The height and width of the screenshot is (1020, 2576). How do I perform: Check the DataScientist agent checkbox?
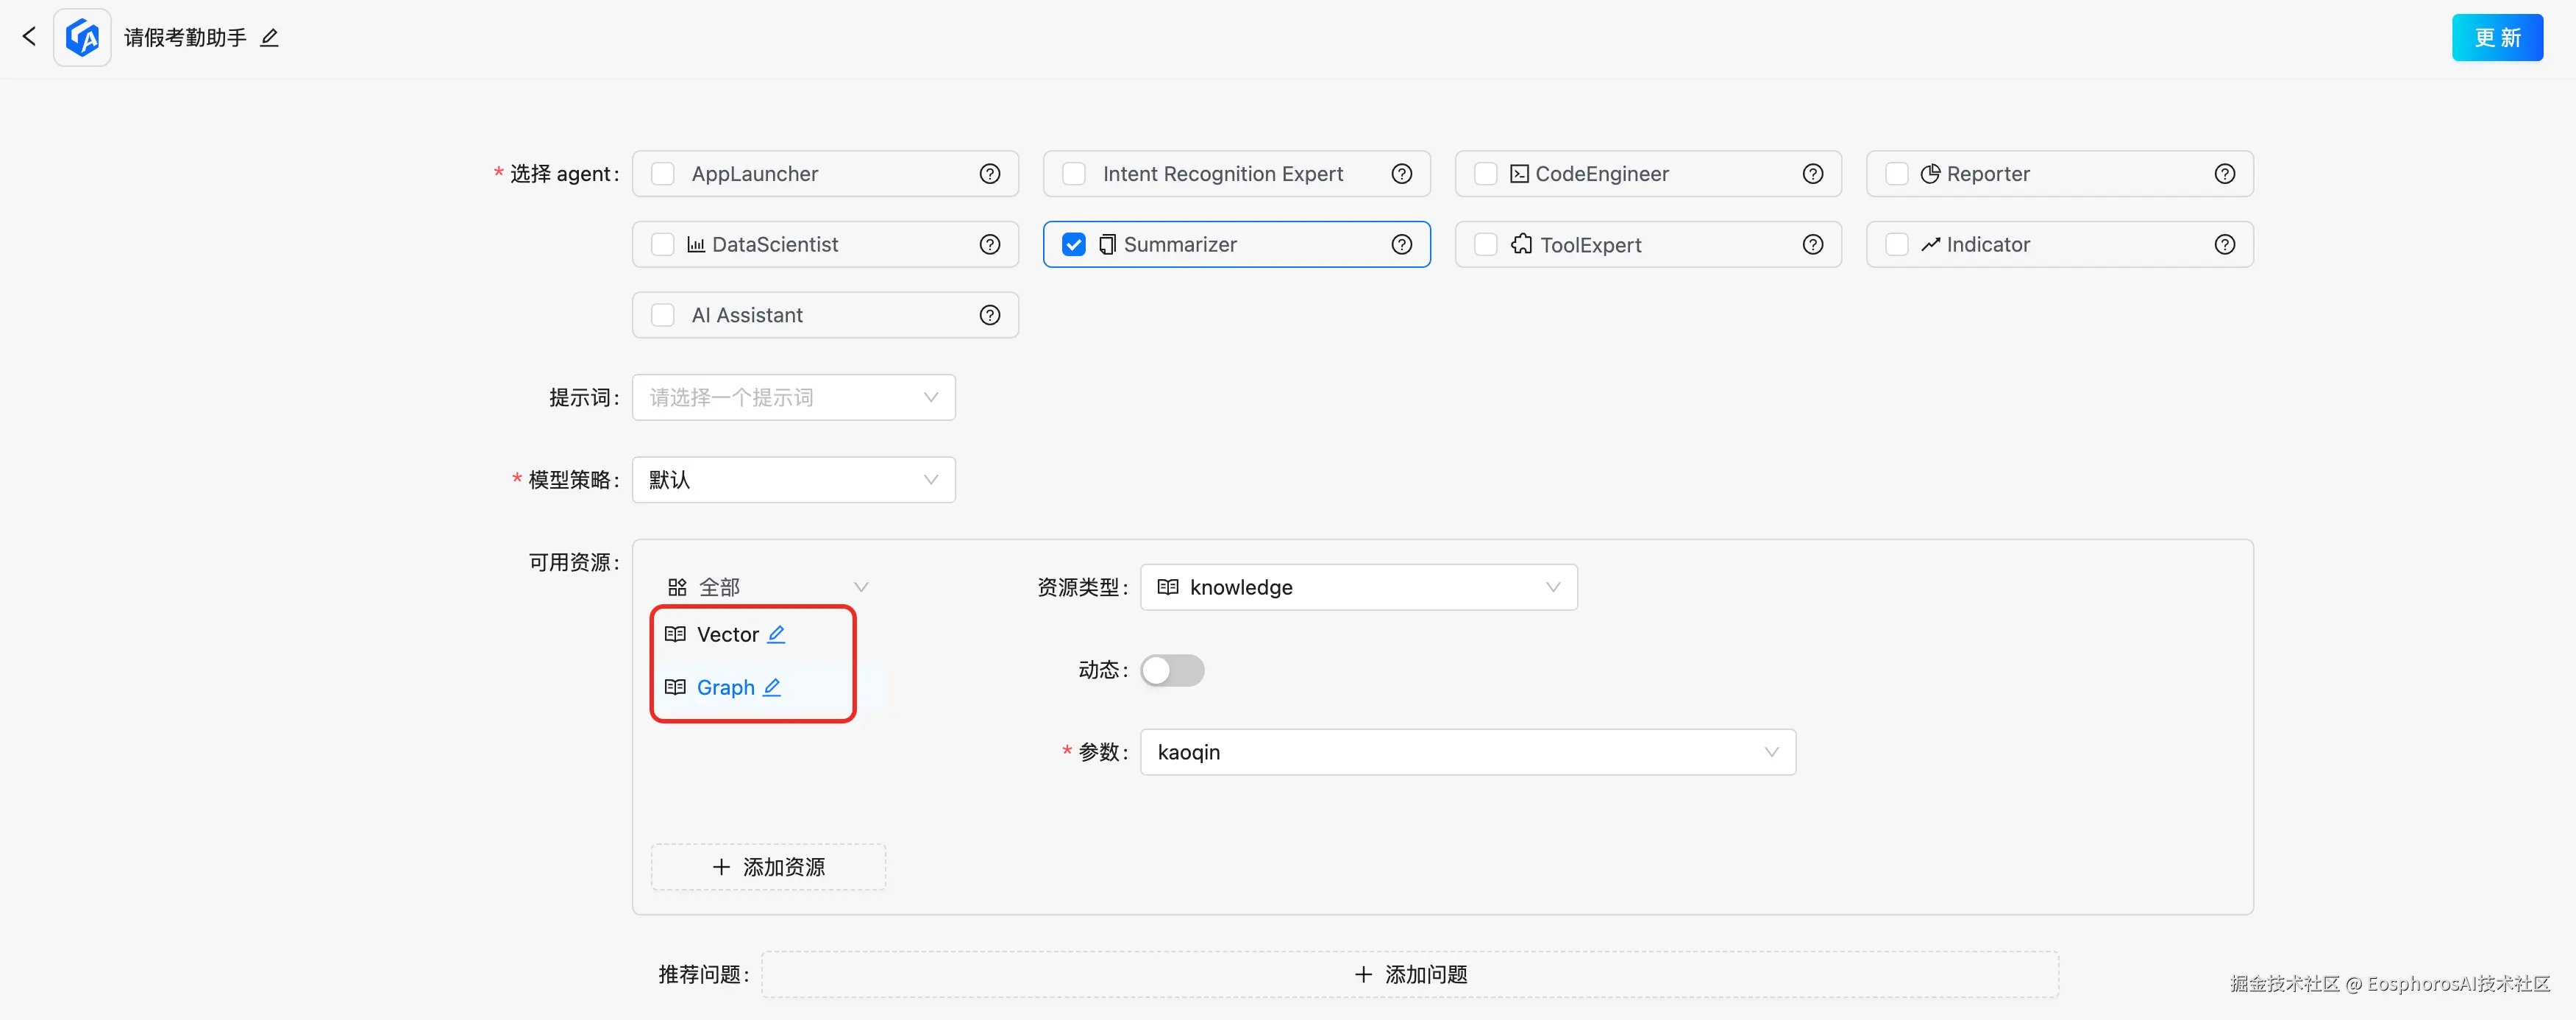[x=662, y=245]
